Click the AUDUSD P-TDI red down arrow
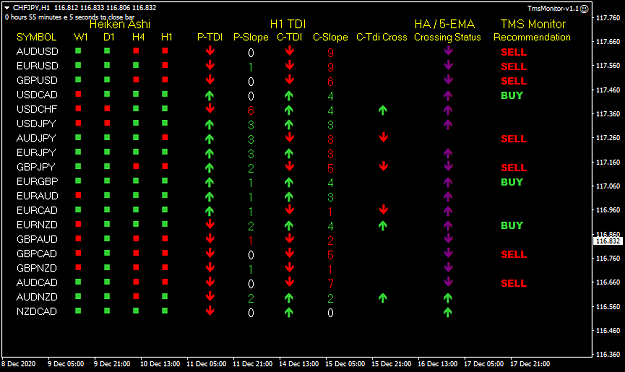The height and width of the screenshot is (372, 625). (x=210, y=51)
